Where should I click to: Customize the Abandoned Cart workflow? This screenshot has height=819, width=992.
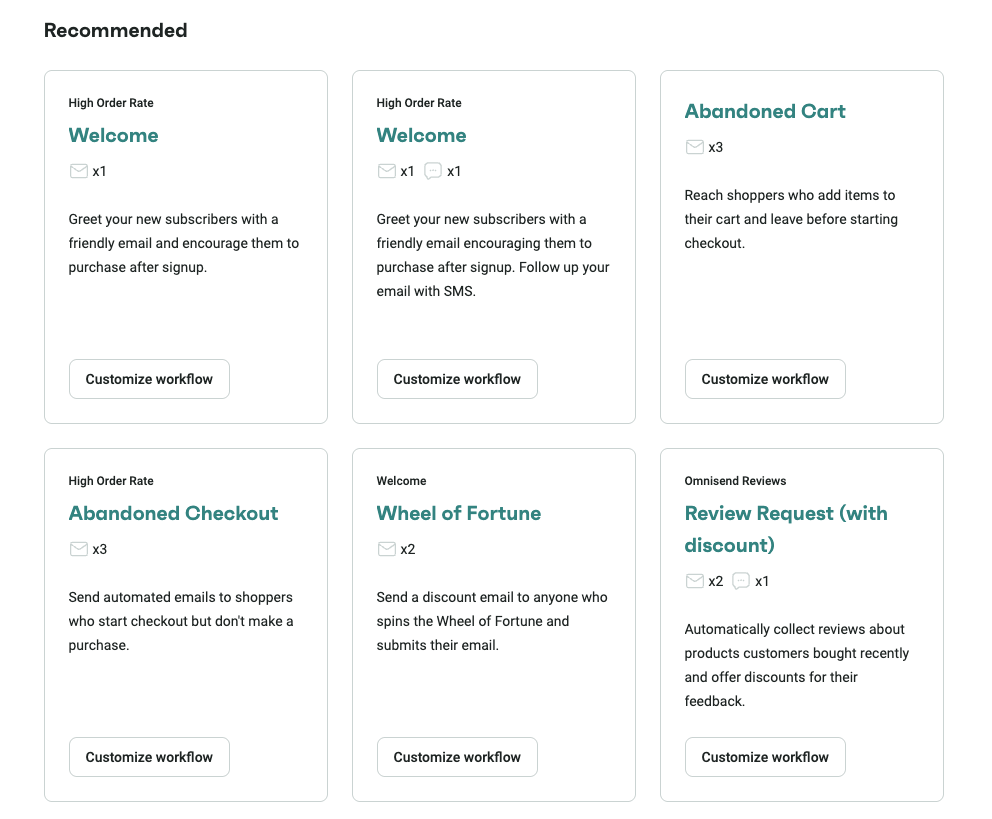click(765, 379)
